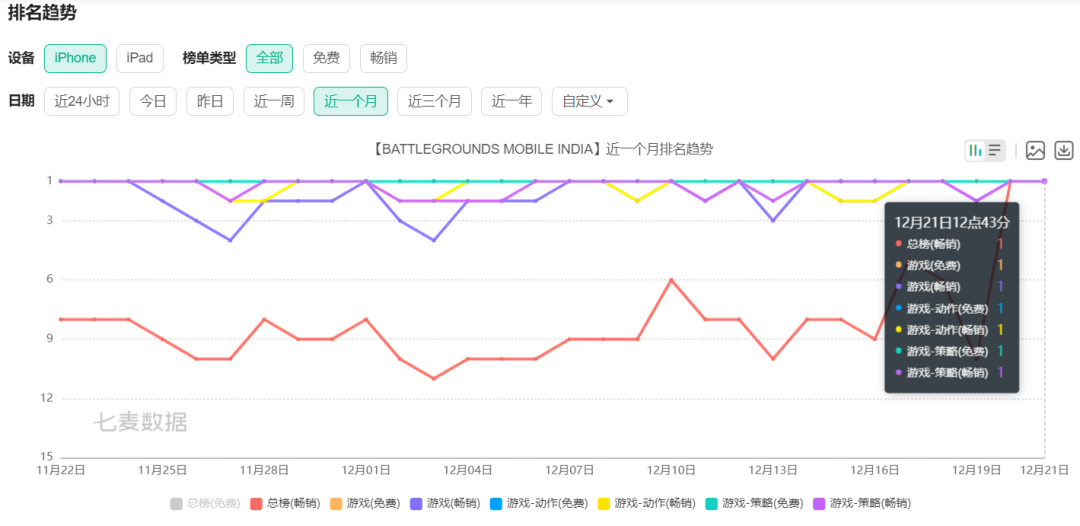Toggle the 游戏-动作(免费) legend series
Screen dimensions: 1080x526
pyautogui.click(x=539, y=503)
